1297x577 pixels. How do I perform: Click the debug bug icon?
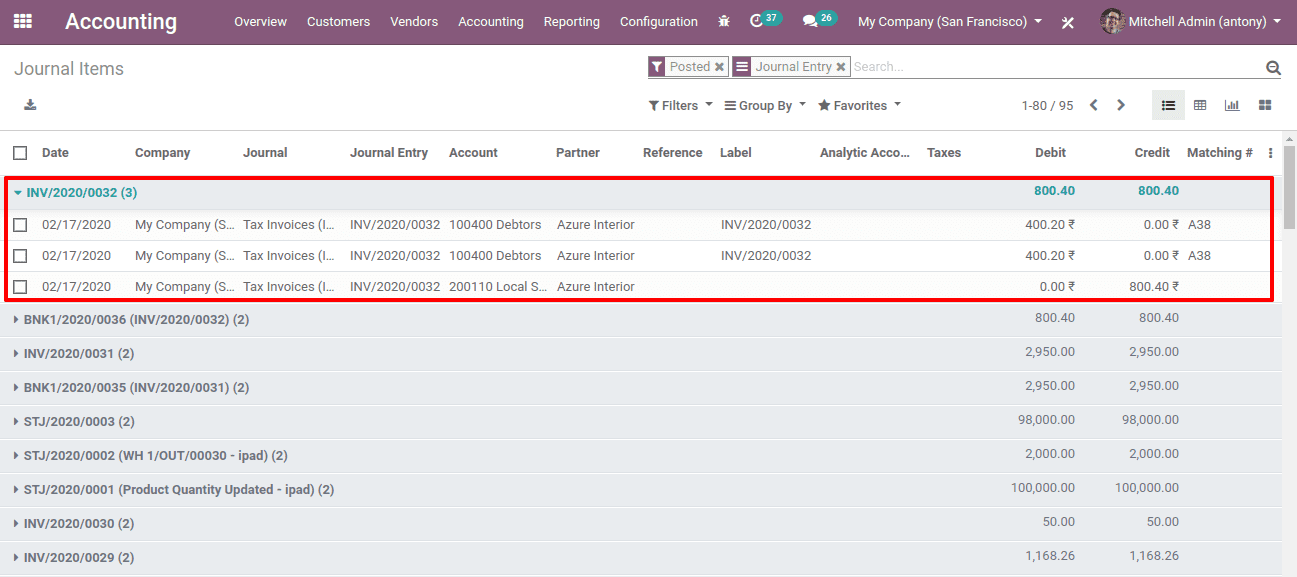click(724, 21)
